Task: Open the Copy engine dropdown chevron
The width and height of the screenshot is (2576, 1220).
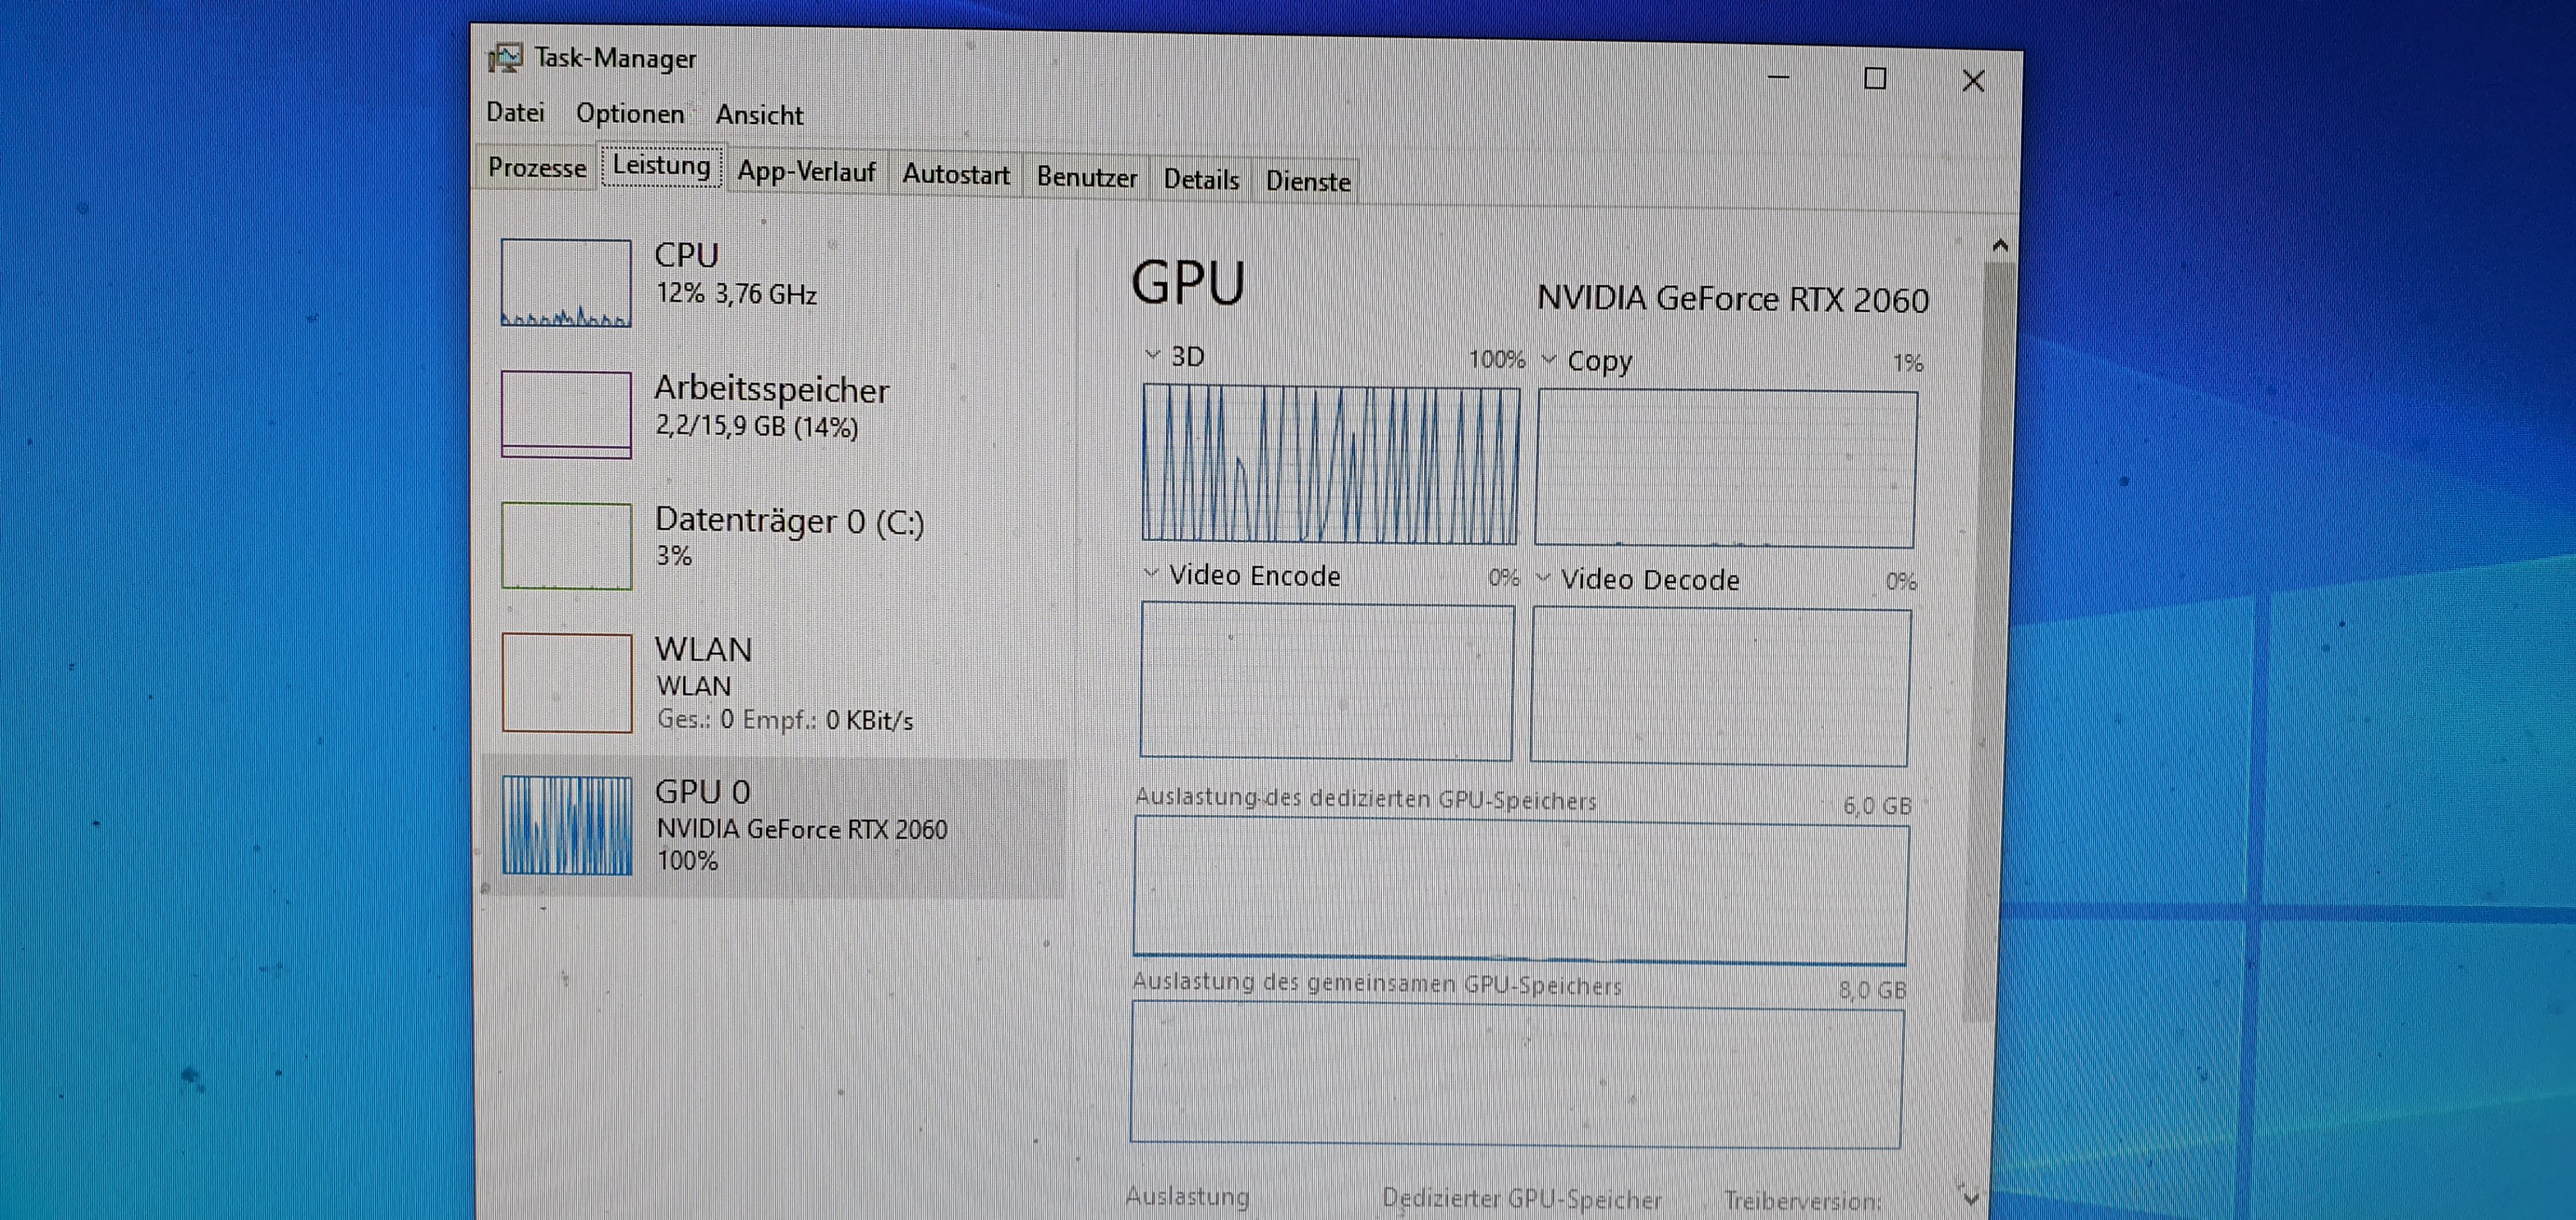Action: [1548, 359]
